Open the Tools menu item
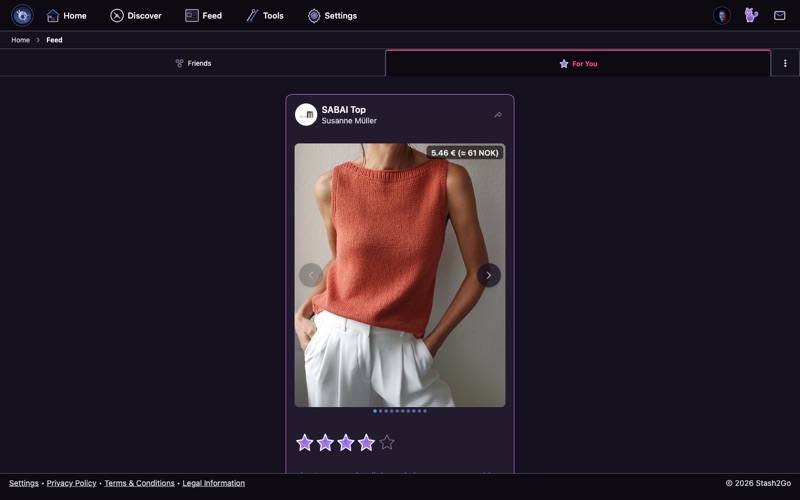This screenshot has width=800, height=500. click(x=265, y=16)
